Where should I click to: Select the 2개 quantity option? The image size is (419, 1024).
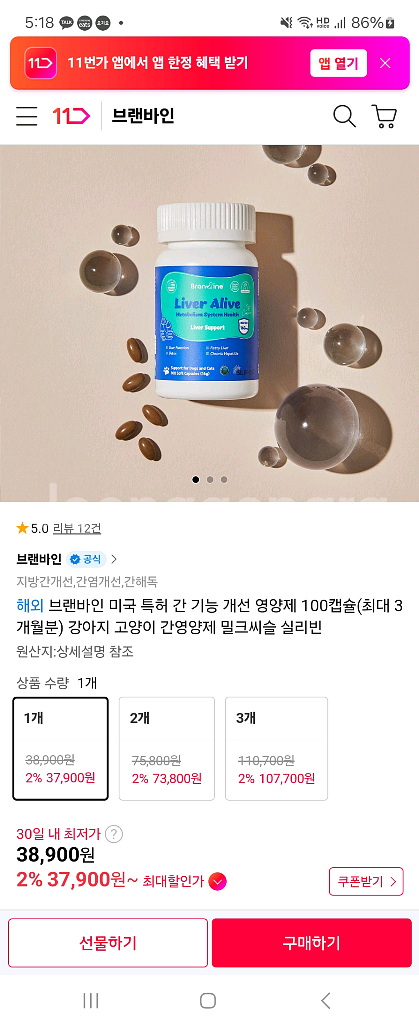tap(166, 748)
